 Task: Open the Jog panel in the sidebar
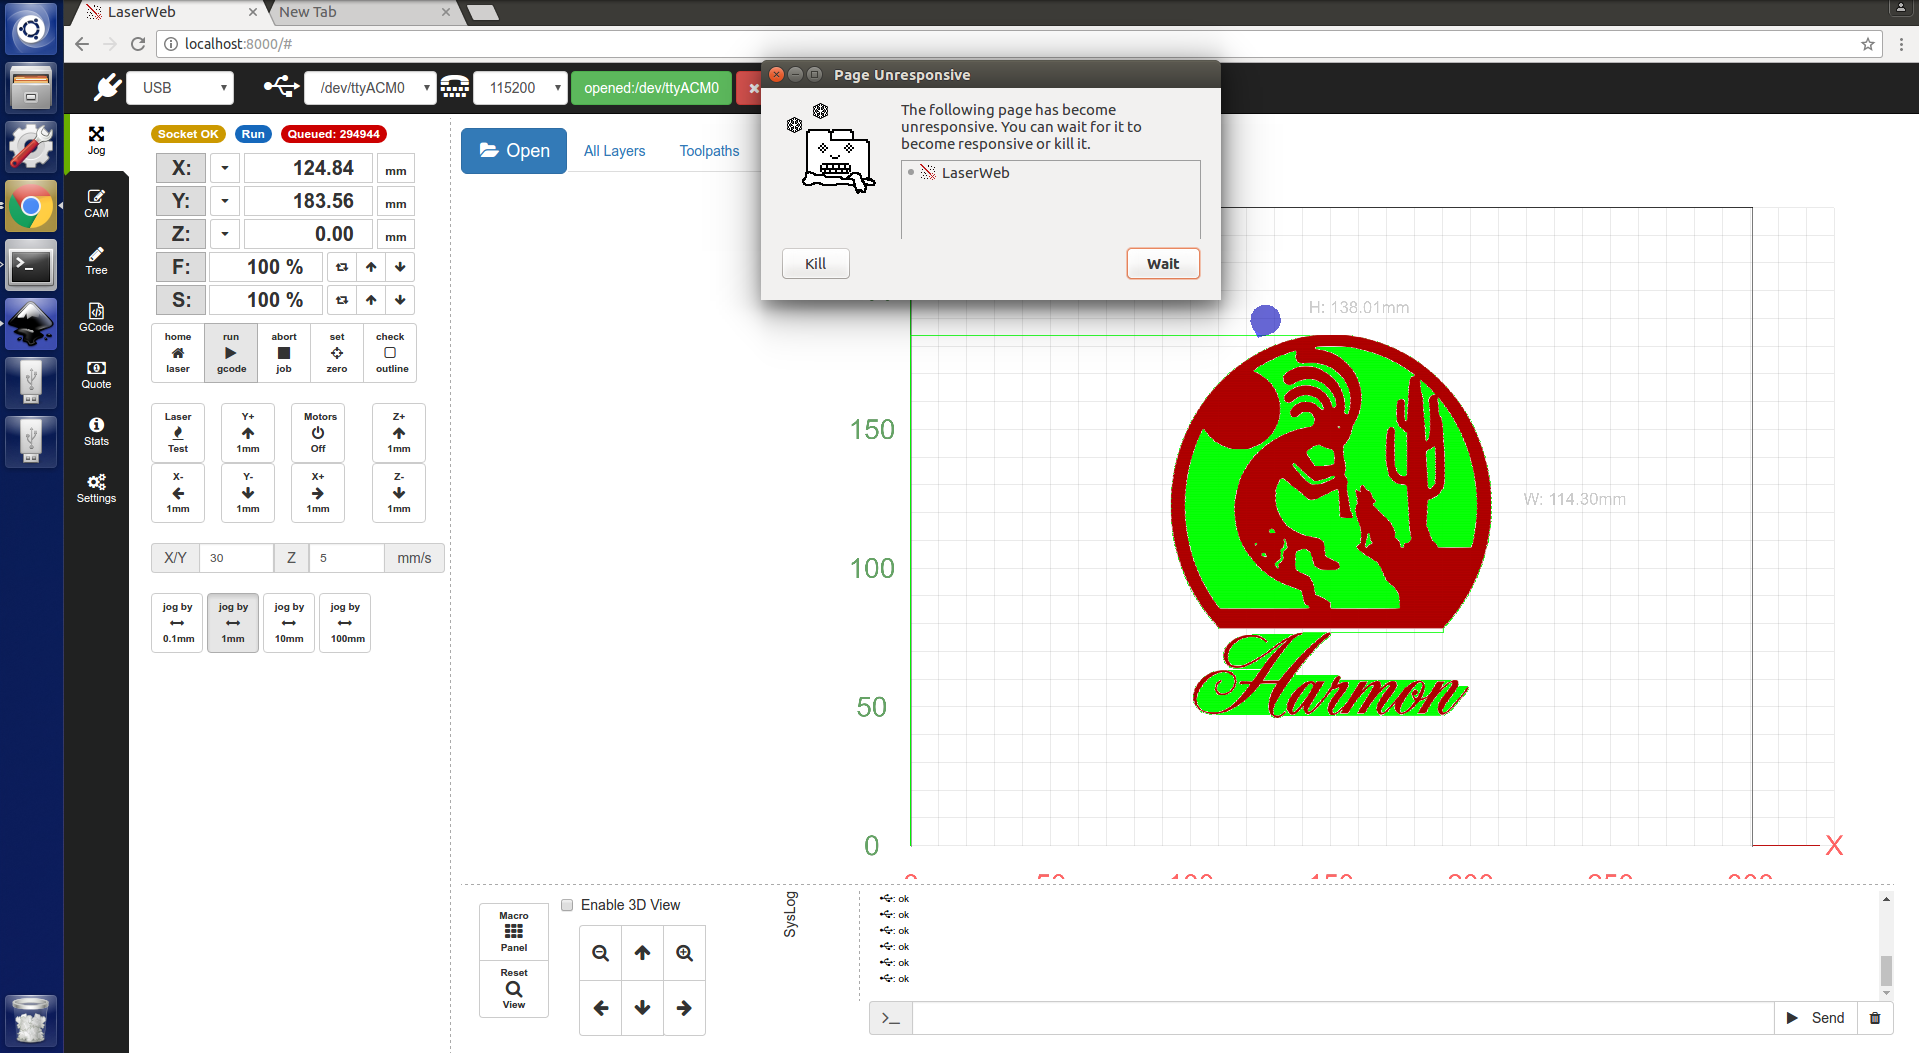pyautogui.click(x=96, y=141)
